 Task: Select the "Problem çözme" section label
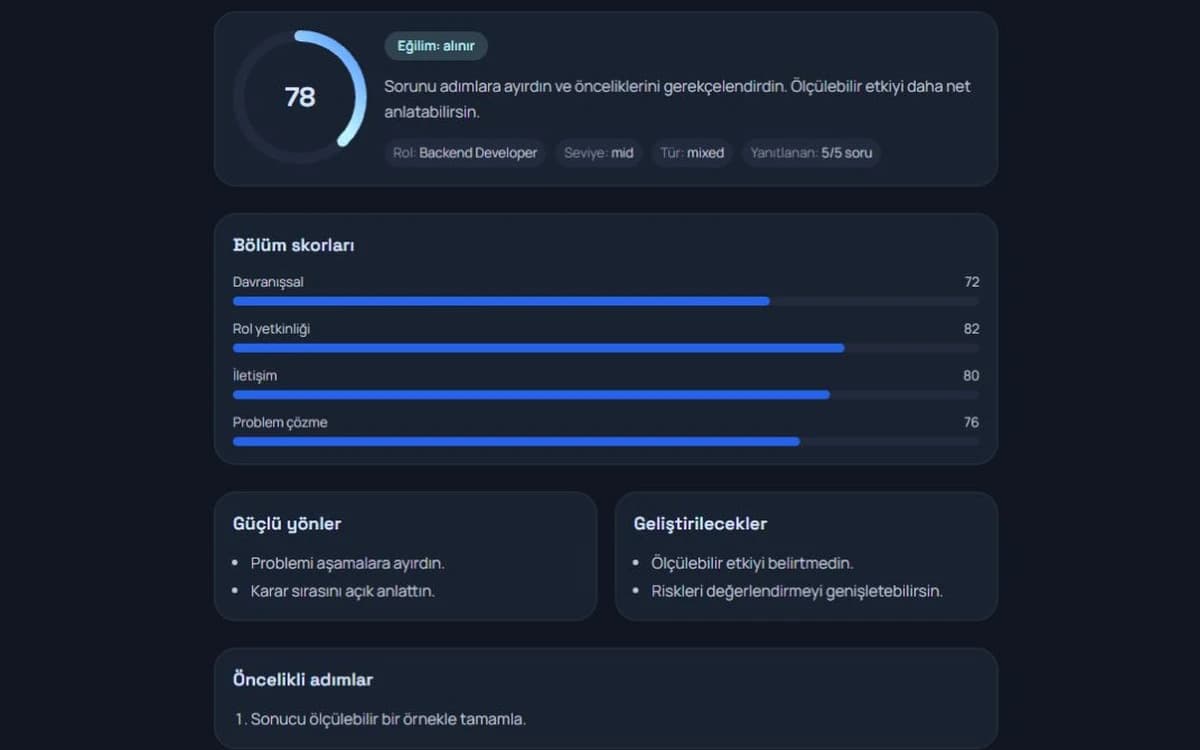[x=280, y=423]
